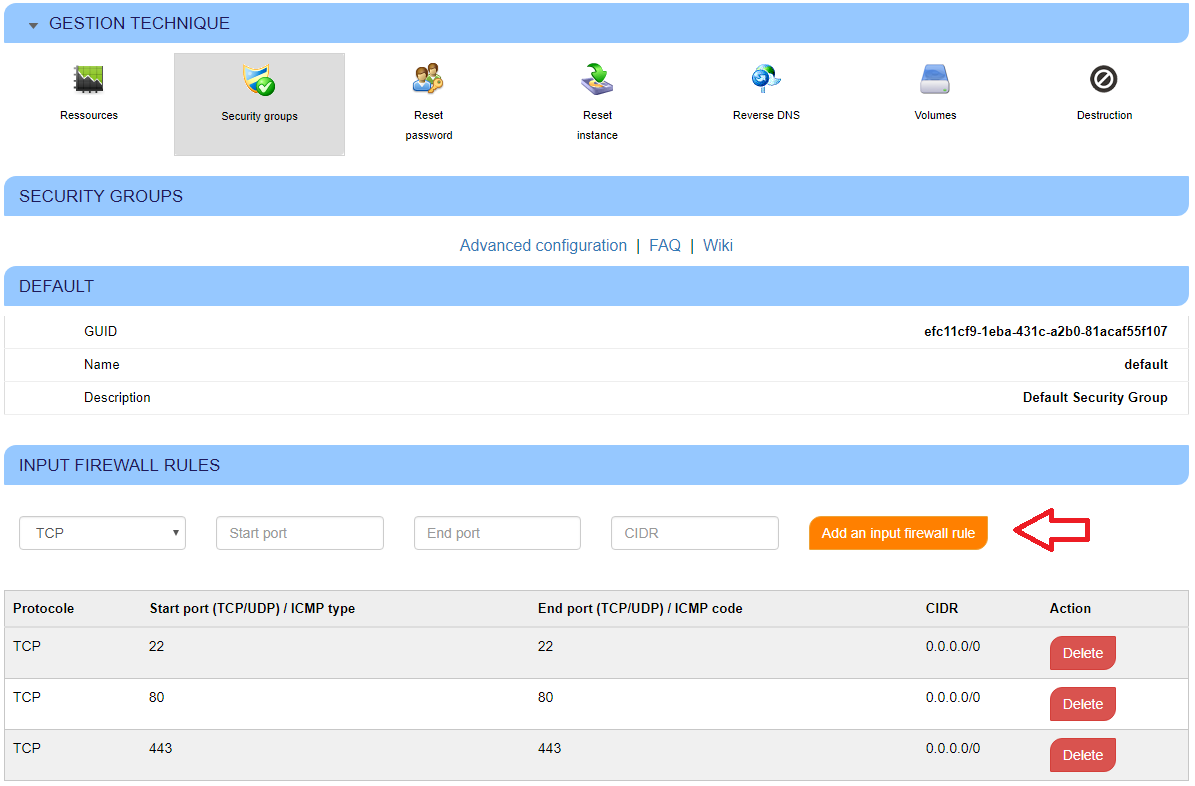Click 'End port (TCP/UDP) / ICMP code' header
Screen dimensions: 1195x786
coord(640,608)
